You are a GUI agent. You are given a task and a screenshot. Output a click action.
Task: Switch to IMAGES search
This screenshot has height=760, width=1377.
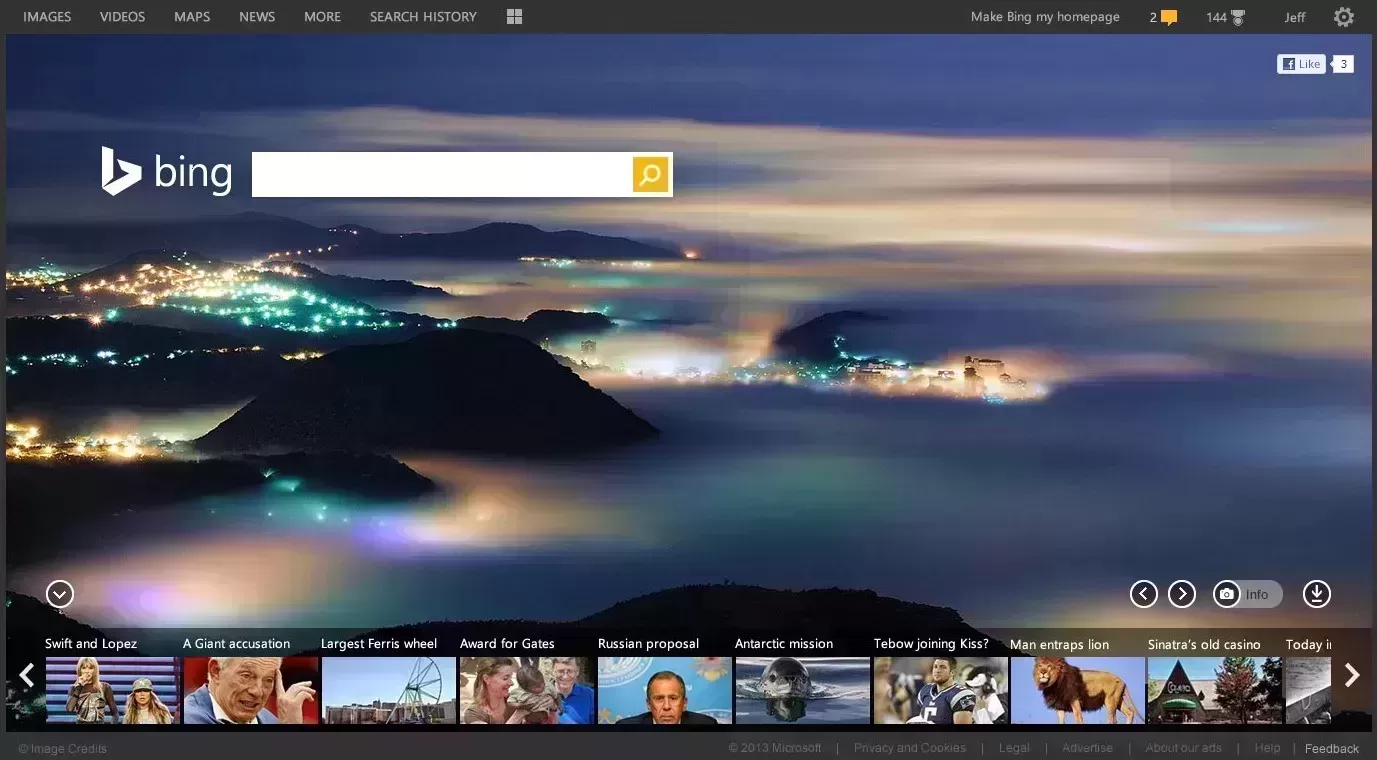click(x=46, y=16)
